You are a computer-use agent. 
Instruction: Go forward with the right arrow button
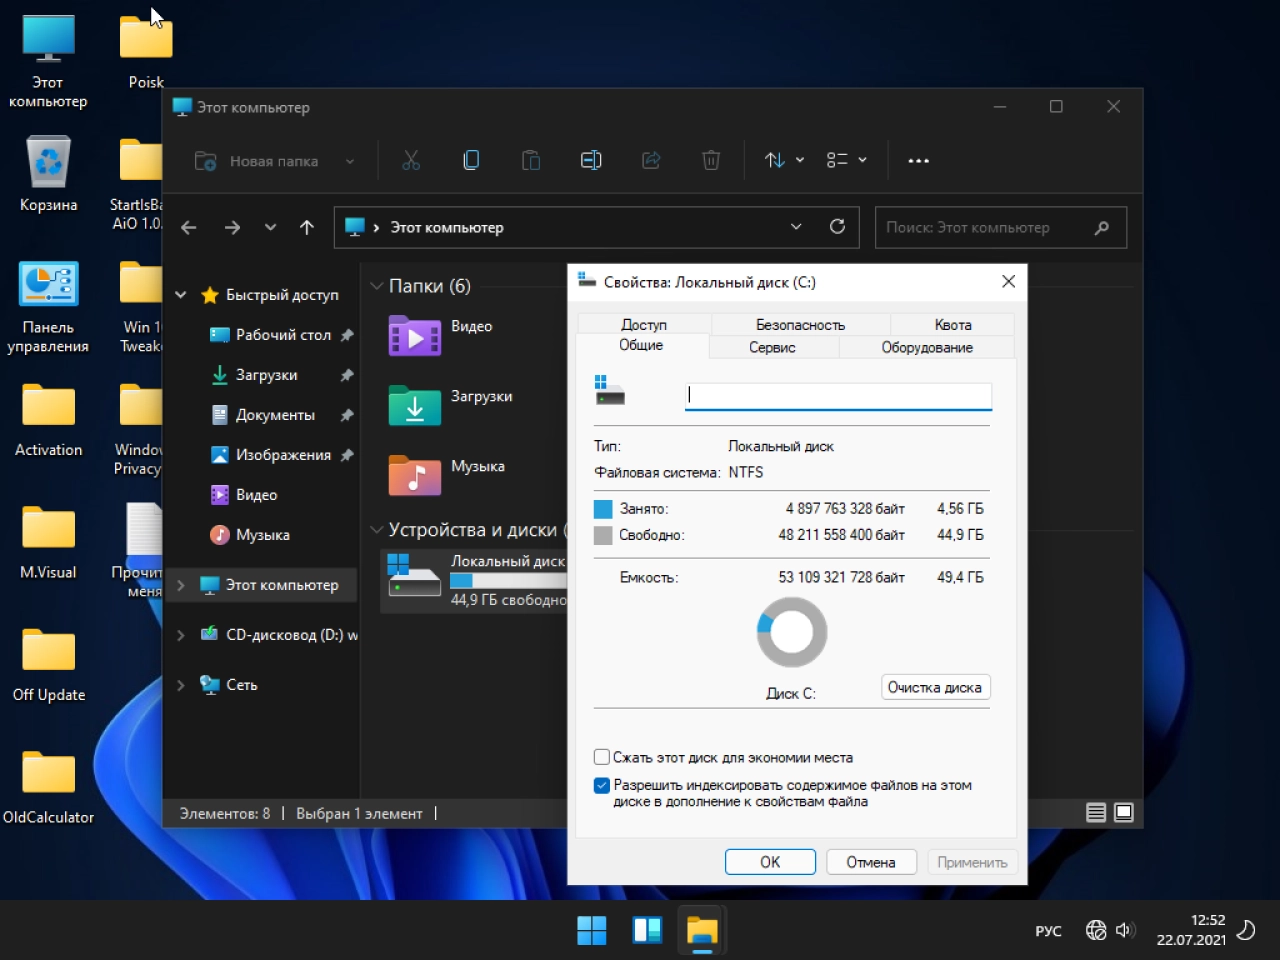(x=232, y=228)
